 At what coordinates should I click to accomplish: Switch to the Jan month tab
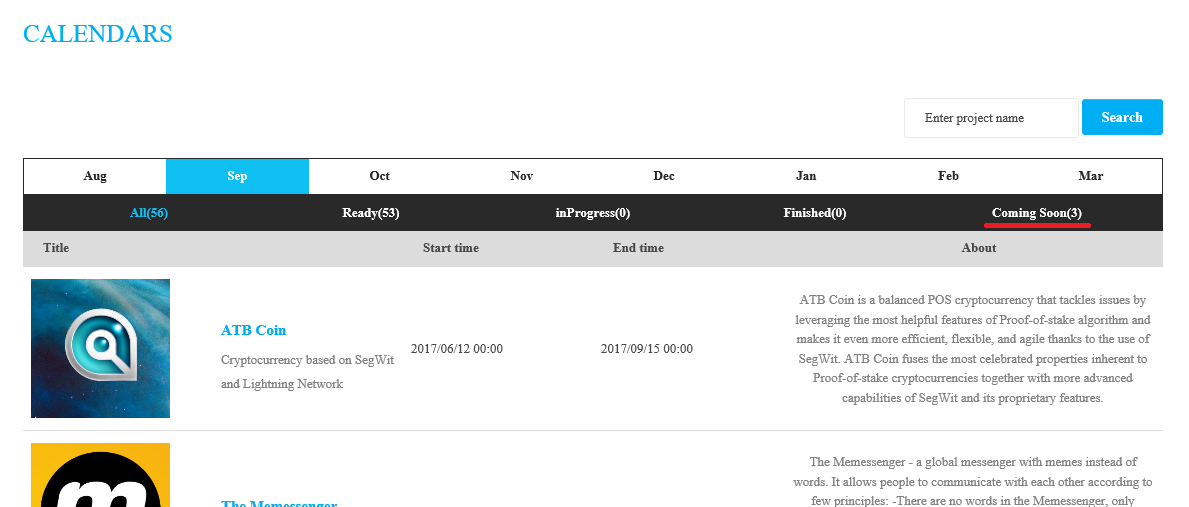pyautogui.click(x=806, y=176)
